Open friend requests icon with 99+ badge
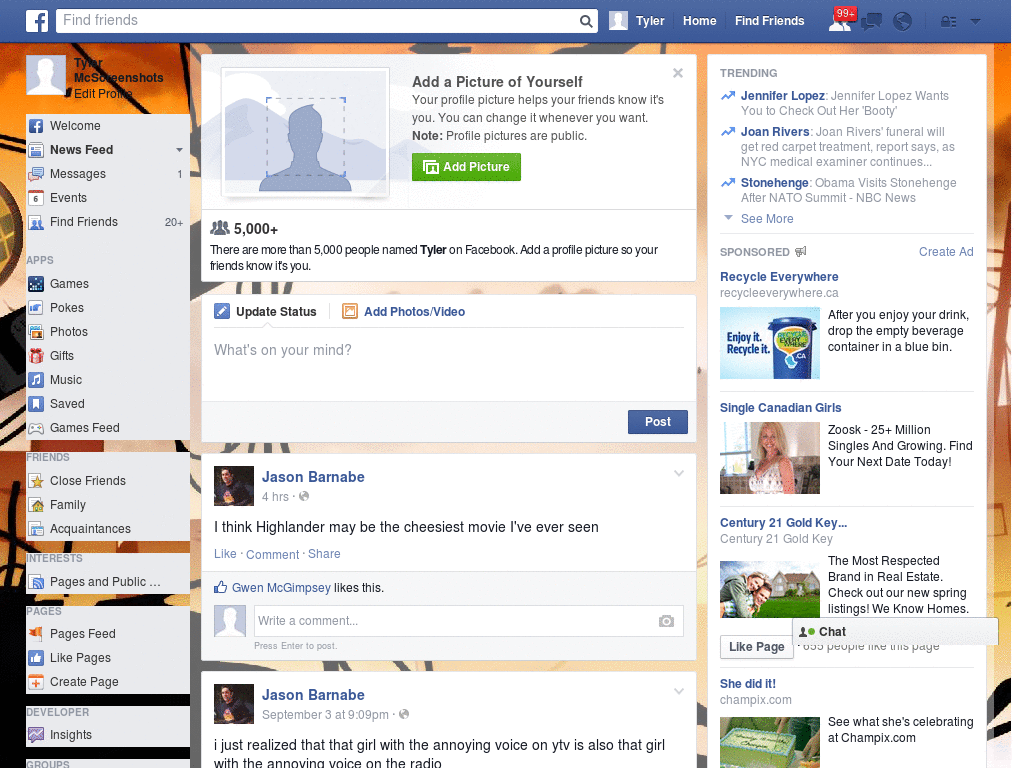The height and width of the screenshot is (768, 1024). (841, 21)
